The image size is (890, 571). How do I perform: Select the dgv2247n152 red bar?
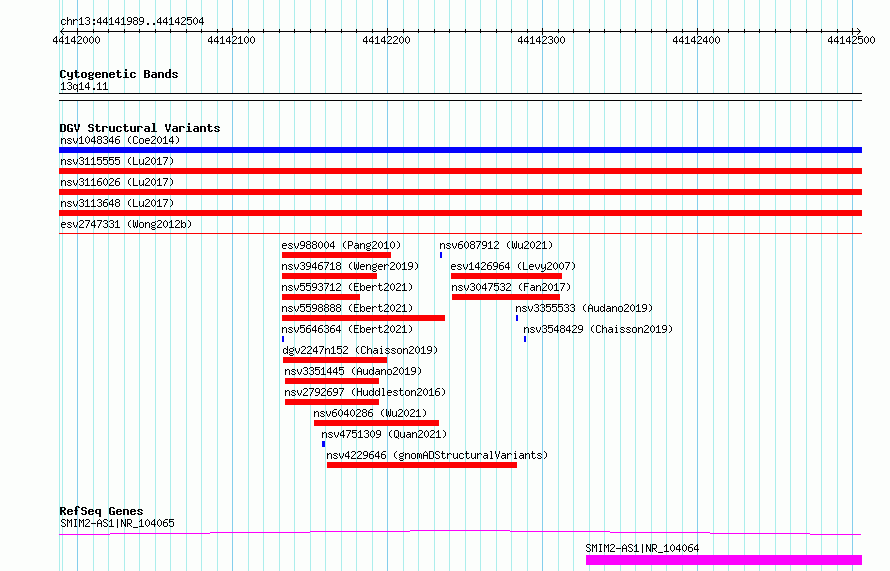click(335, 360)
